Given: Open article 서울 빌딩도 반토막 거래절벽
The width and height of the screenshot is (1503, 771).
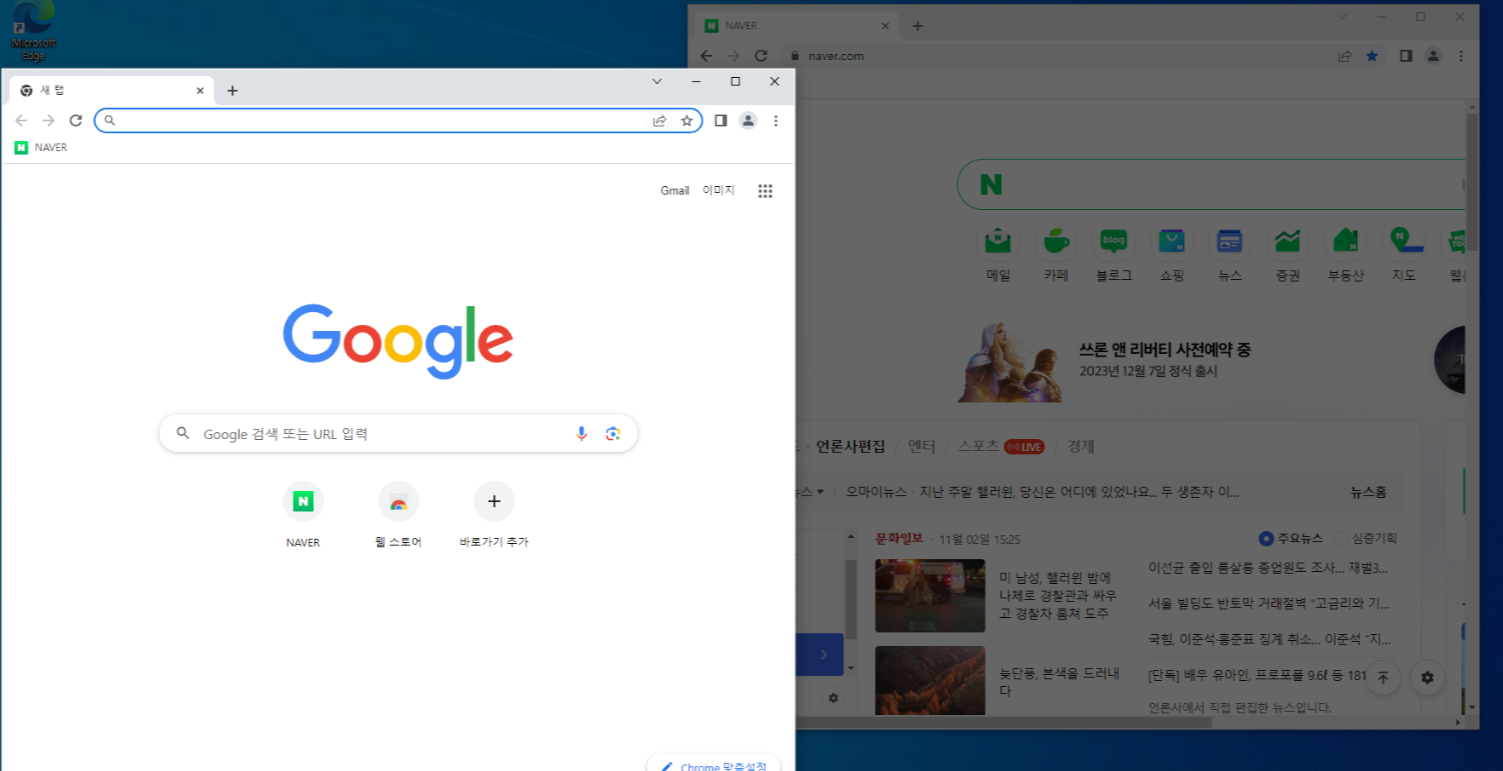Looking at the screenshot, I should (1269, 603).
